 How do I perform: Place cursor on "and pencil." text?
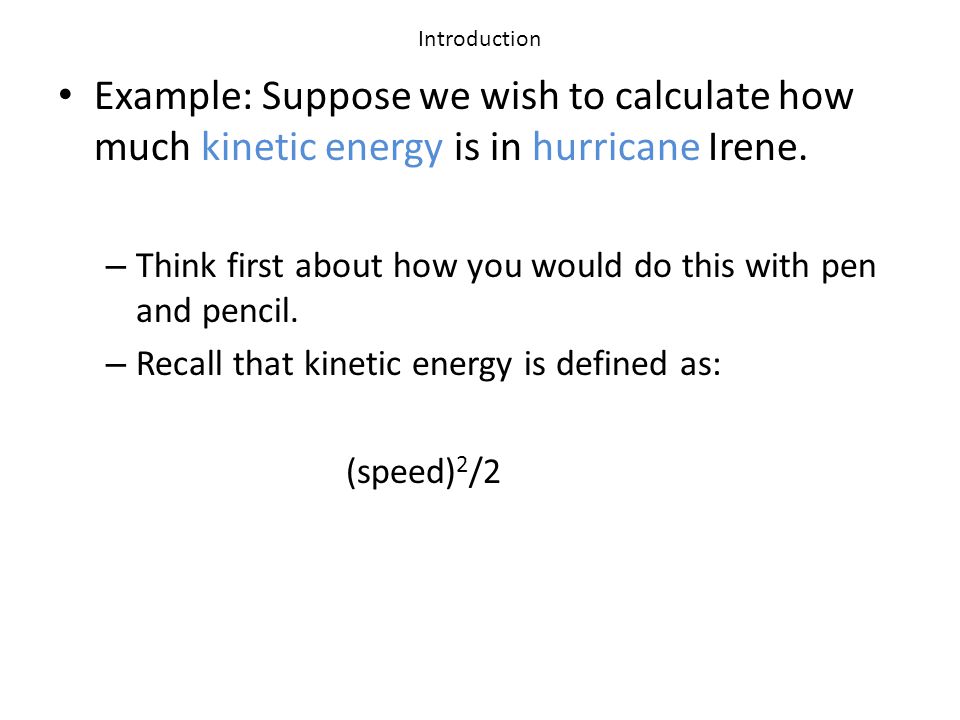[217, 311]
